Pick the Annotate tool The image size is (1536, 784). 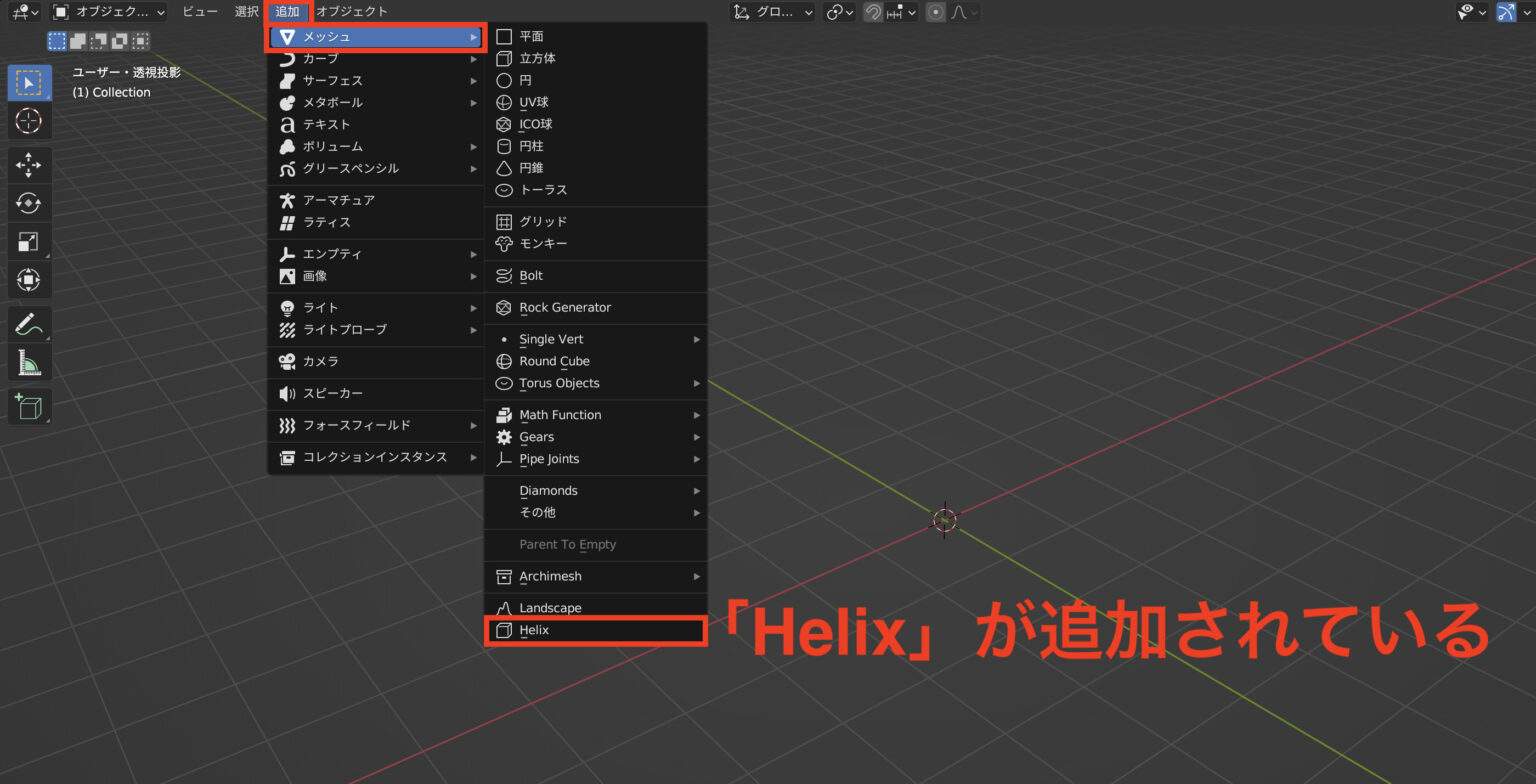(29, 322)
